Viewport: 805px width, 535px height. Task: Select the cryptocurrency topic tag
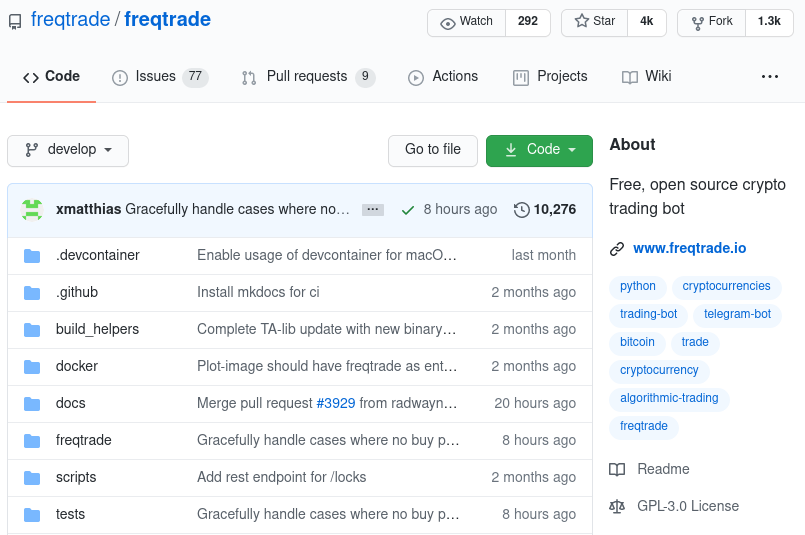click(659, 371)
